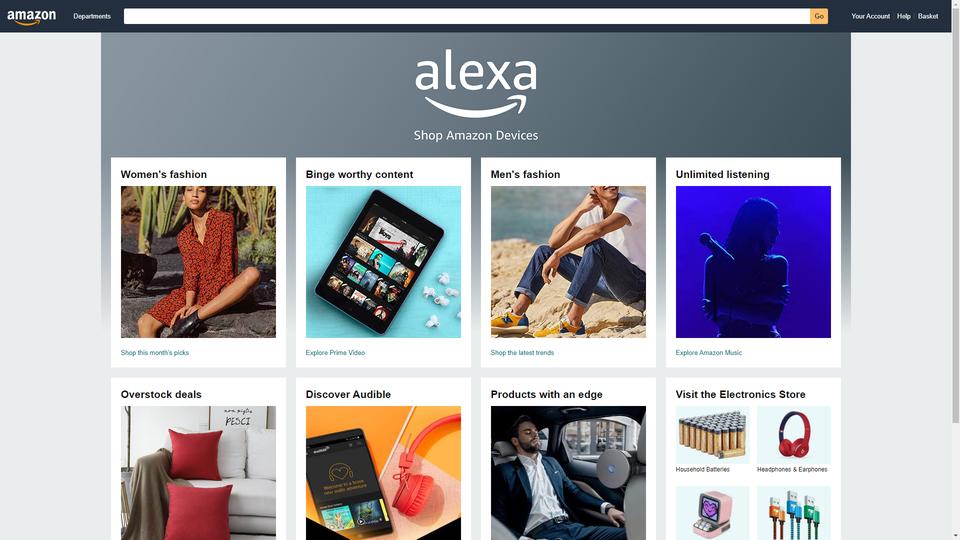Click the Alexa Shop Amazon Devices banner
960x540 pixels.
point(476,95)
